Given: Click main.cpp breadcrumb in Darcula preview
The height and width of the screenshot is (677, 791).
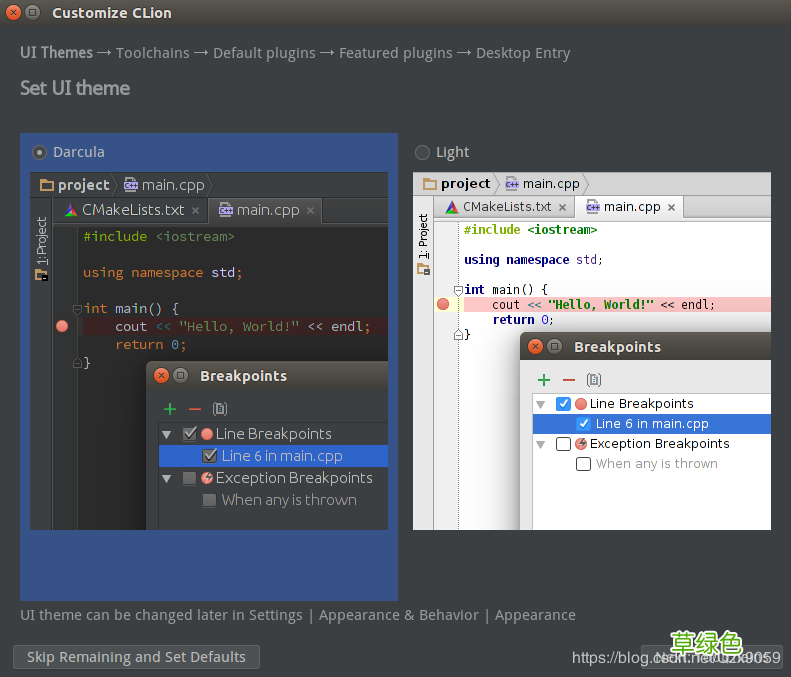Looking at the screenshot, I should (164, 185).
